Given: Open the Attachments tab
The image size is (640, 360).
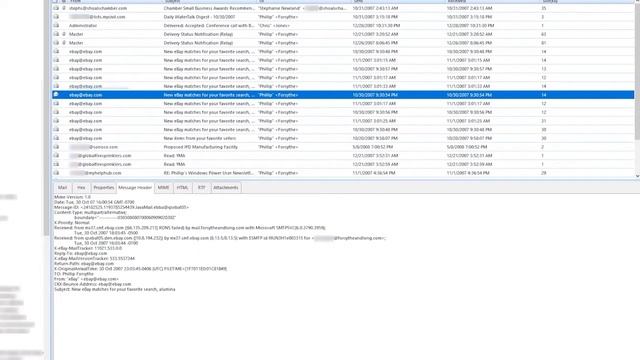Looking at the screenshot, I should pyautogui.click(x=226, y=188).
